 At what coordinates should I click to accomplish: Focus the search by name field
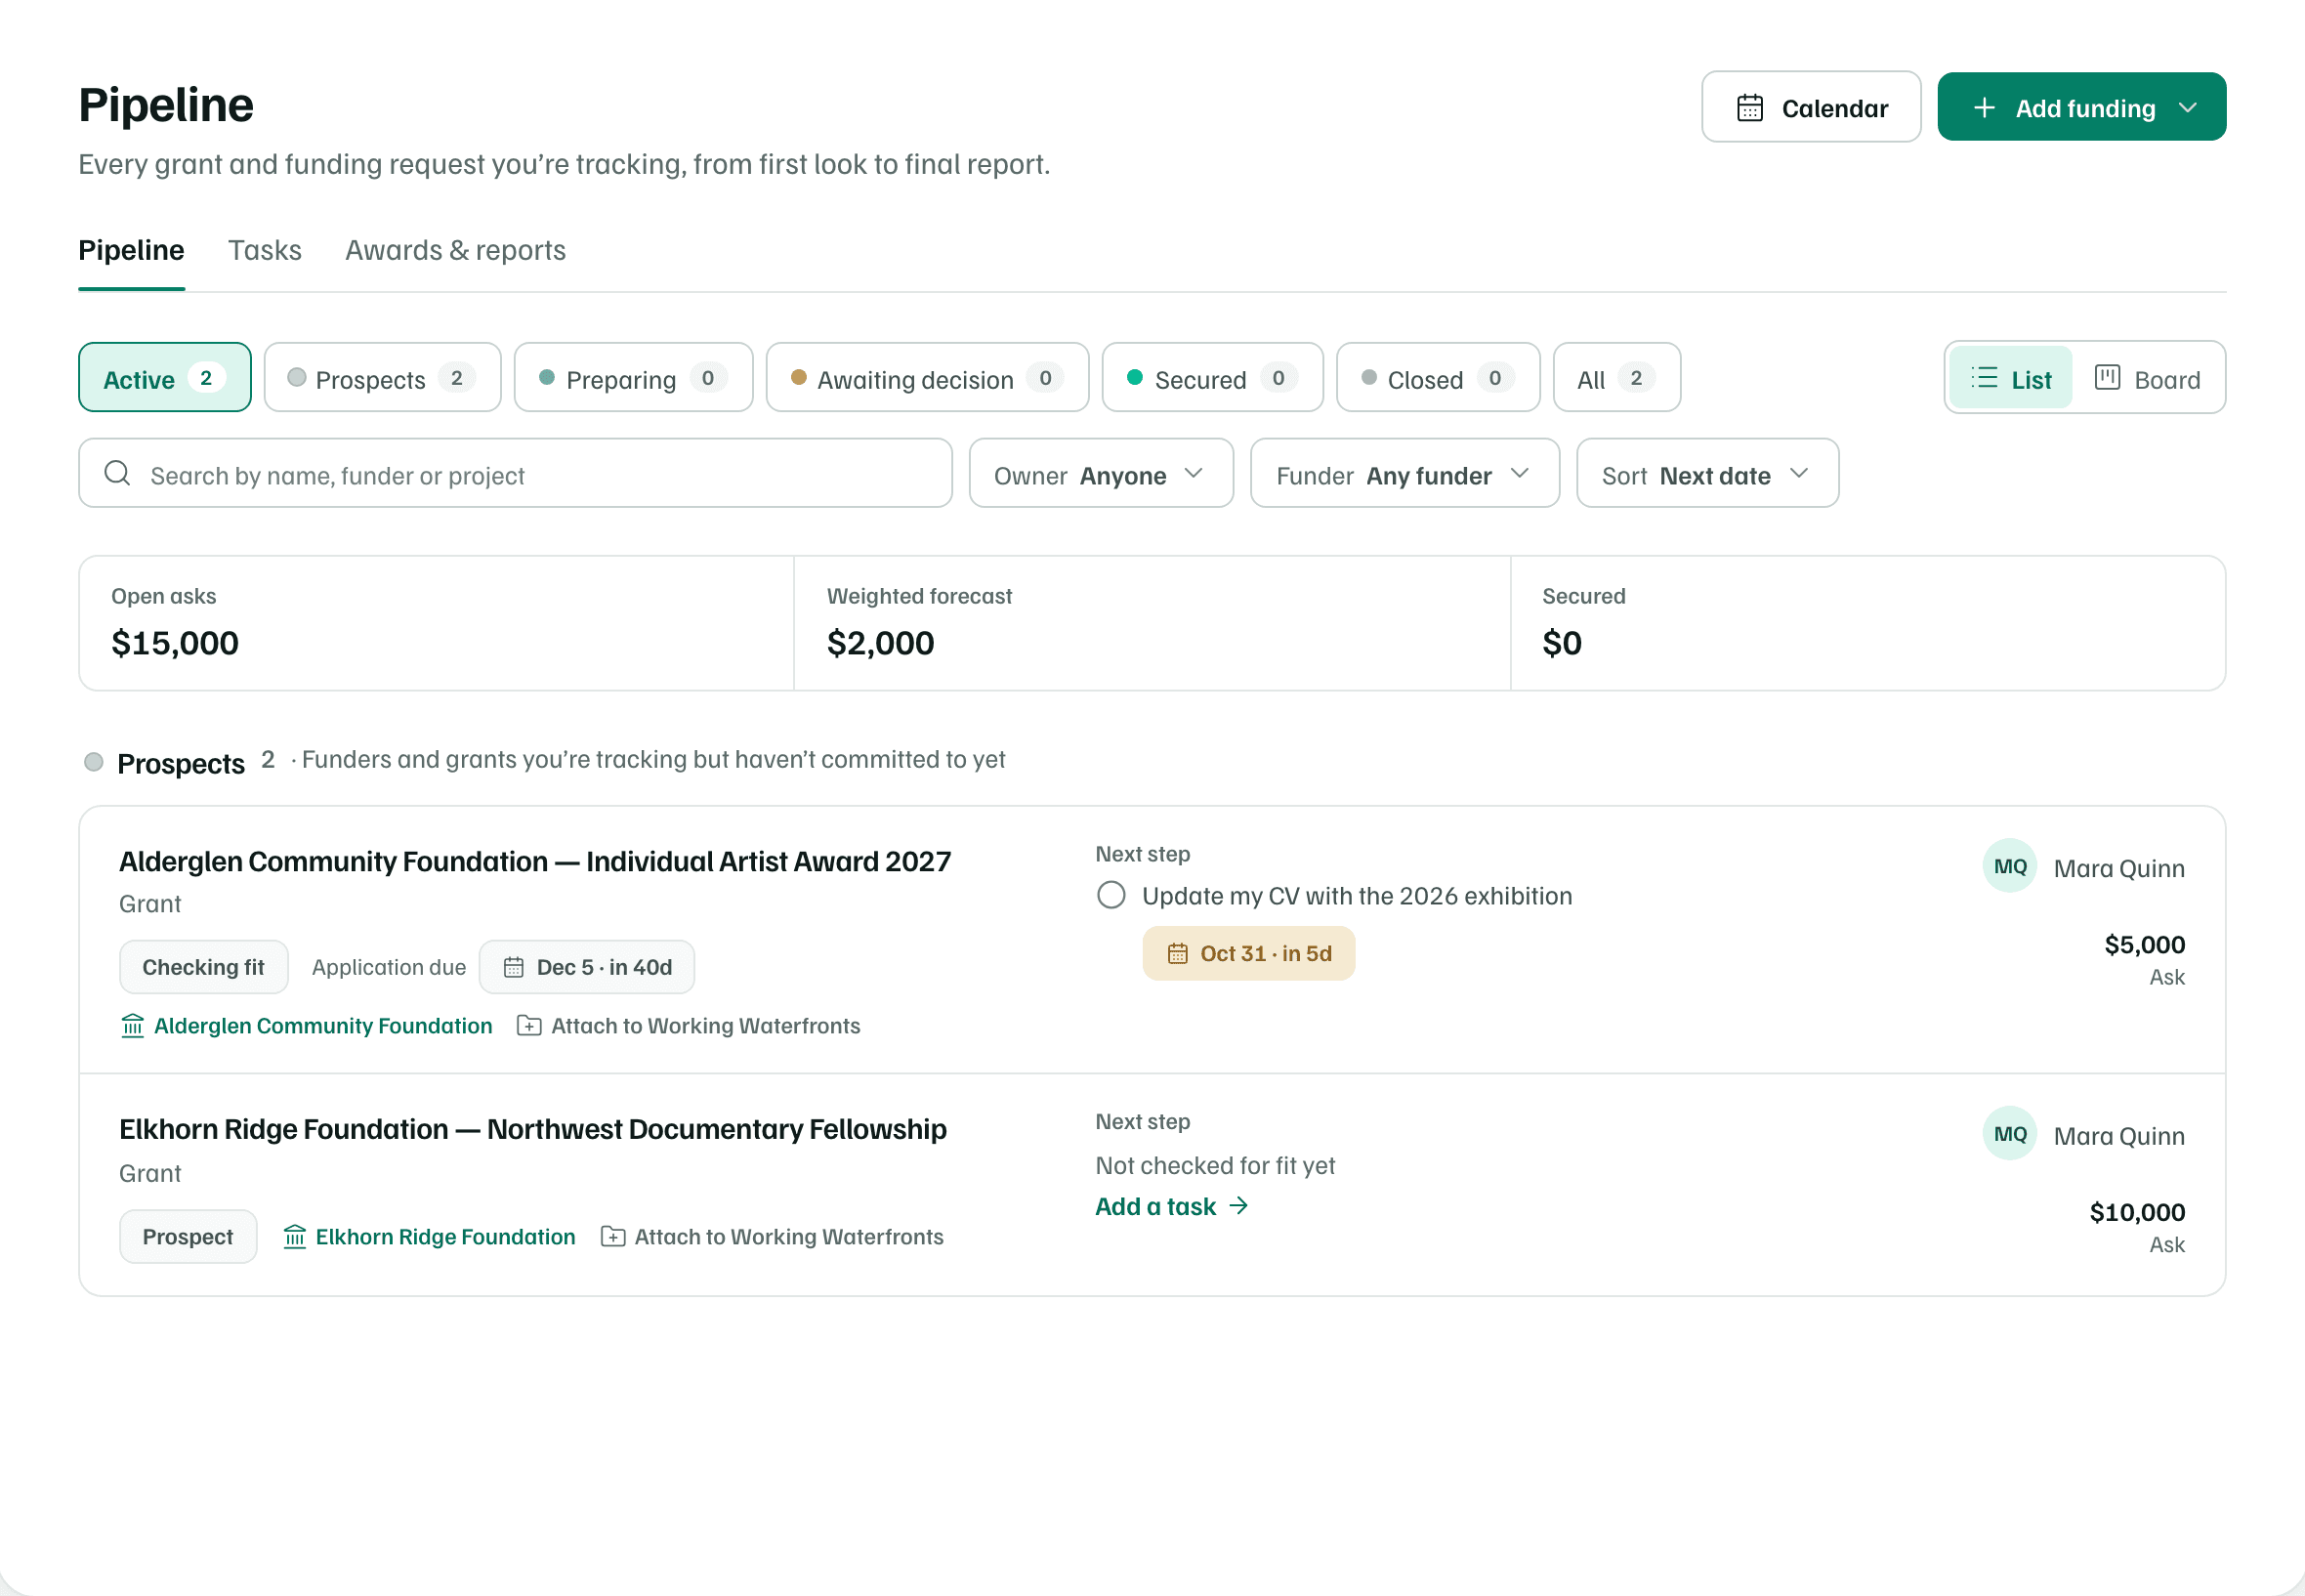pyautogui.click(x=515, y=473)
